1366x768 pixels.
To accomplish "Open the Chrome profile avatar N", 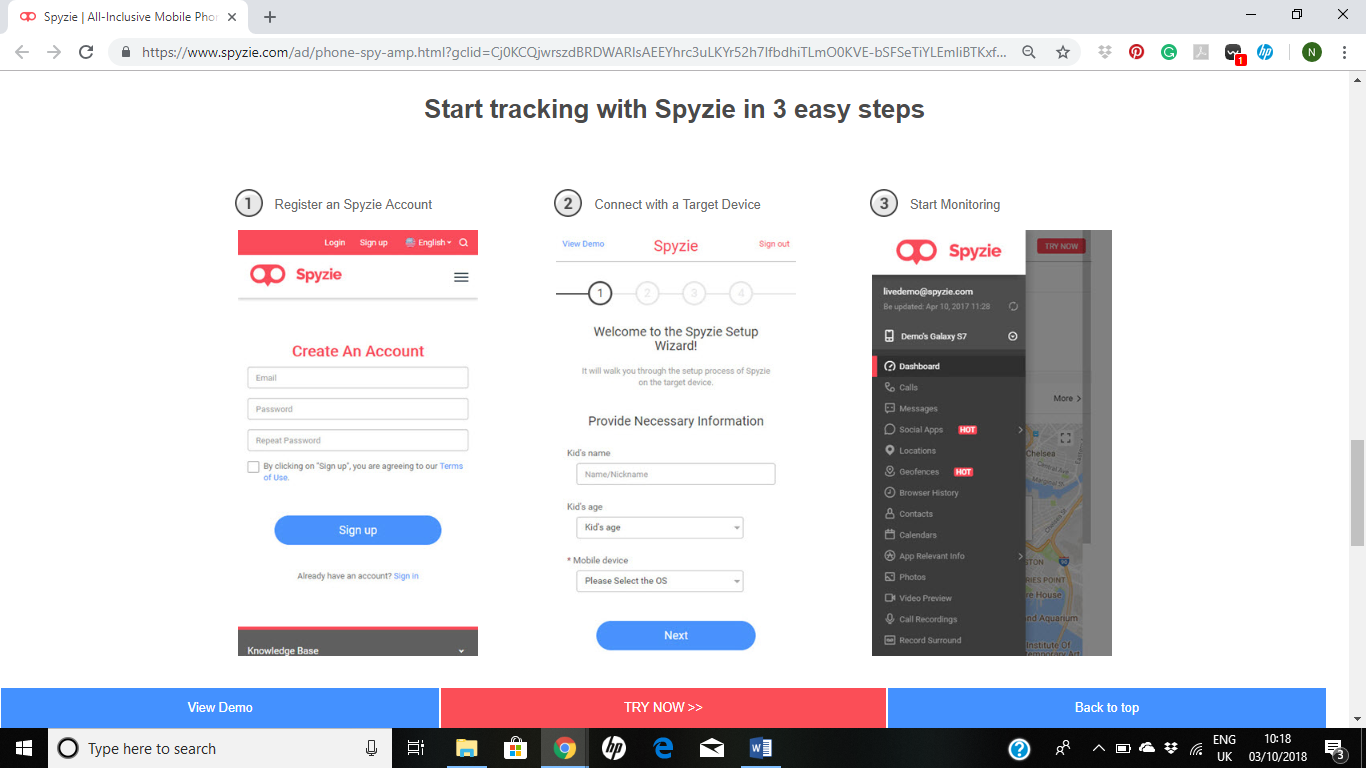I will (x=1312, y=52).
